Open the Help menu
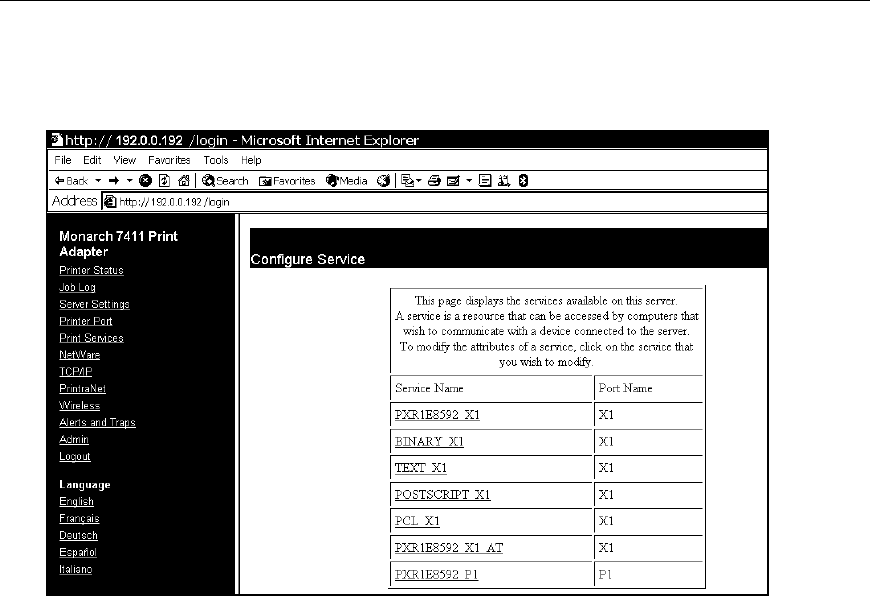 (251, 160)
